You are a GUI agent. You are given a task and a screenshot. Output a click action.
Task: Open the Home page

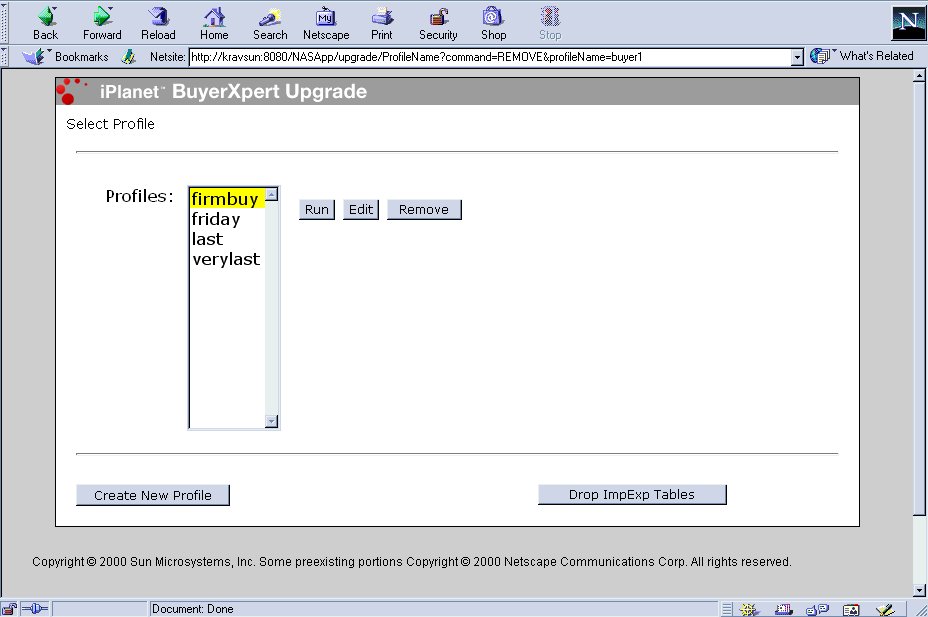point(214,24)
